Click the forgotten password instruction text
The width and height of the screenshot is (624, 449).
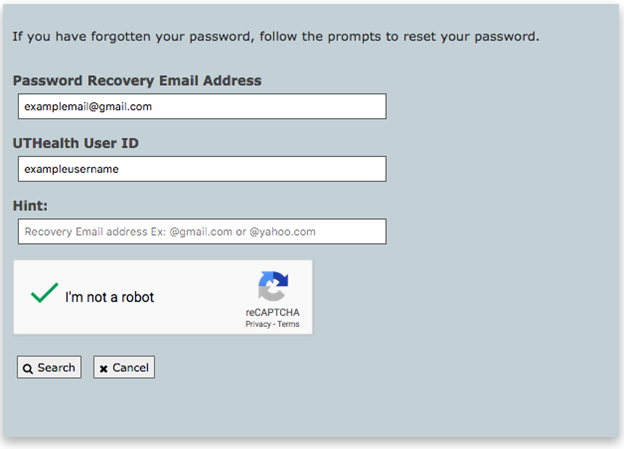point(276,37)
